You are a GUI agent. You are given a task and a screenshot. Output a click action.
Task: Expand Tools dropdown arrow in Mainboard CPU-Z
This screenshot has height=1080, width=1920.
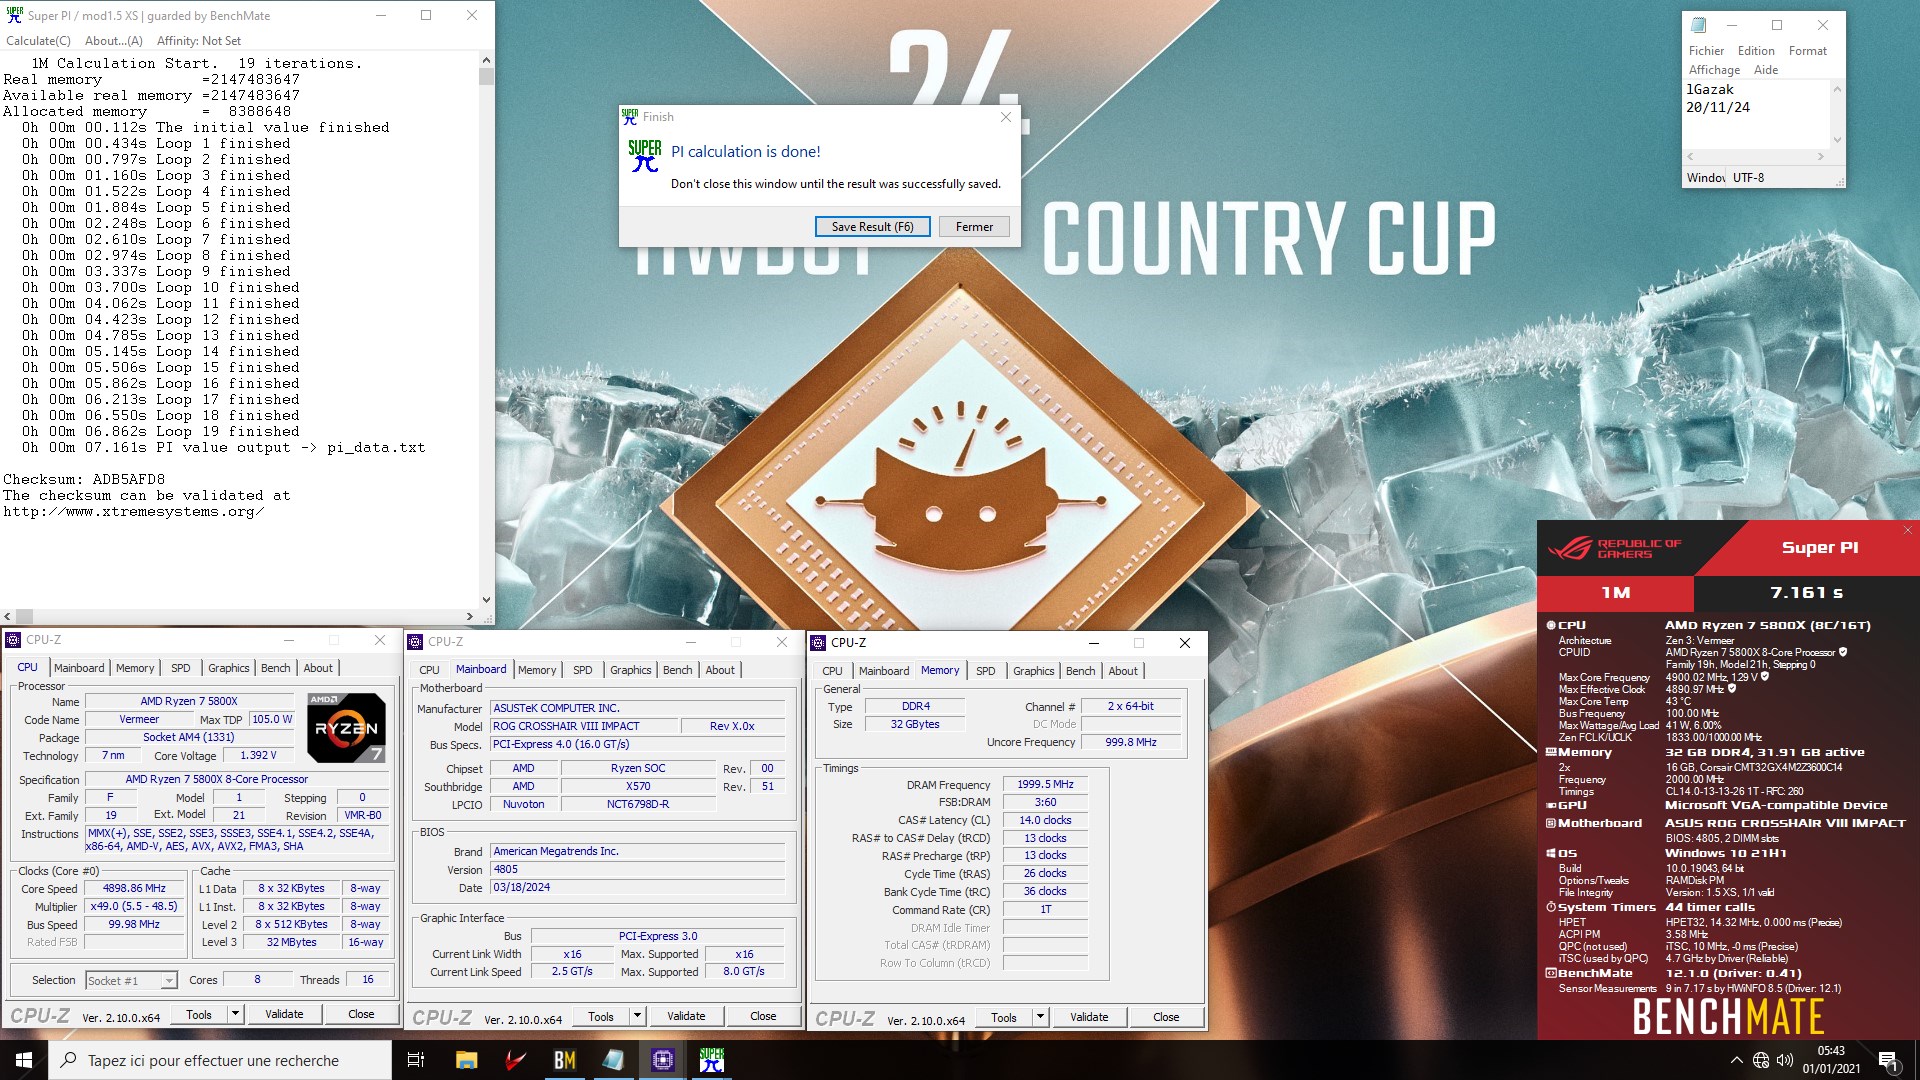coord(637,1016)
